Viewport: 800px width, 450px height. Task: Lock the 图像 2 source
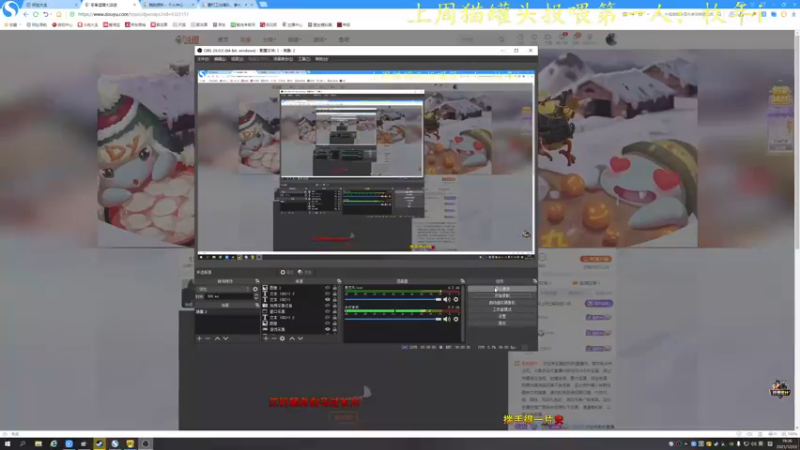point(335,288)
